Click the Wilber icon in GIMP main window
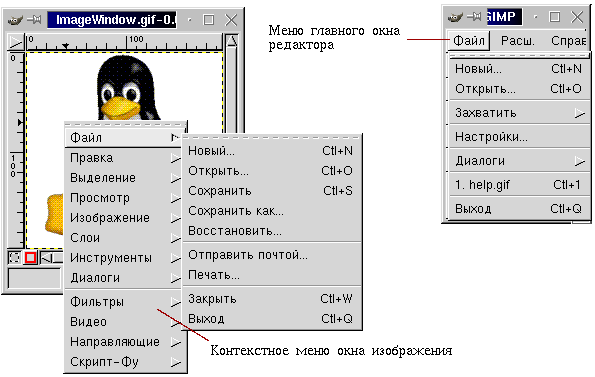595x377 pixels. (x=455, y=17)
